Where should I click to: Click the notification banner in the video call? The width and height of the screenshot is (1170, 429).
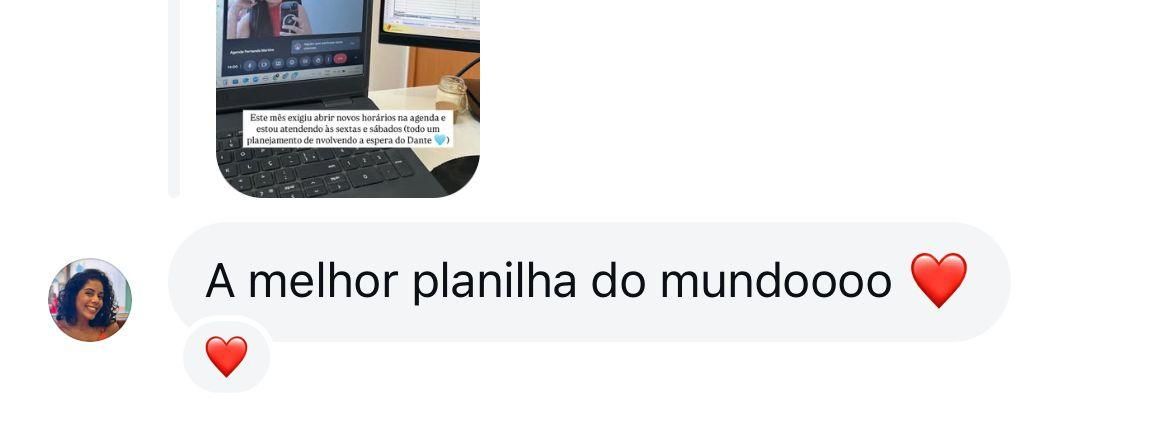pos(325,46)
